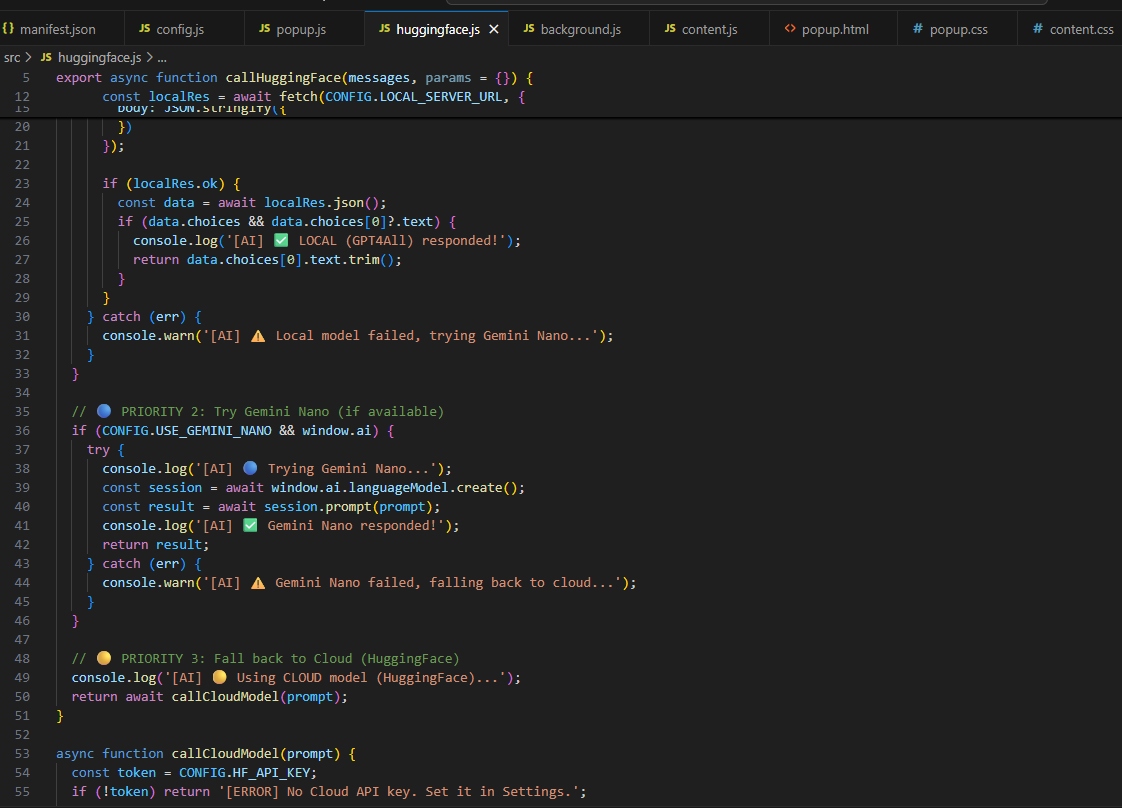
Task: Click 'catch (err)' on line 30
Action: pyautogui.click(x=144, y=316)
